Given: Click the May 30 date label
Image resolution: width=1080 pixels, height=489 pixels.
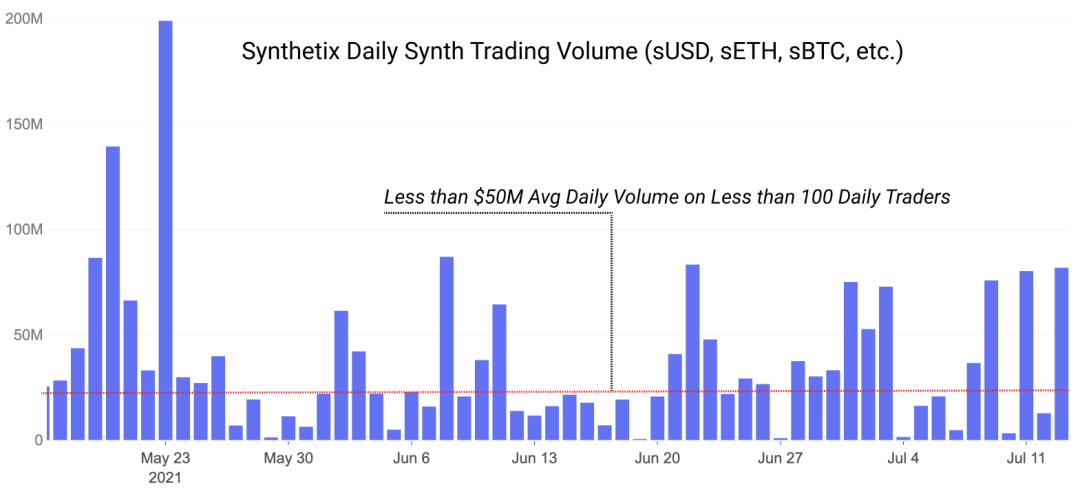Looking at the screenshot, I should pos(289,458).
